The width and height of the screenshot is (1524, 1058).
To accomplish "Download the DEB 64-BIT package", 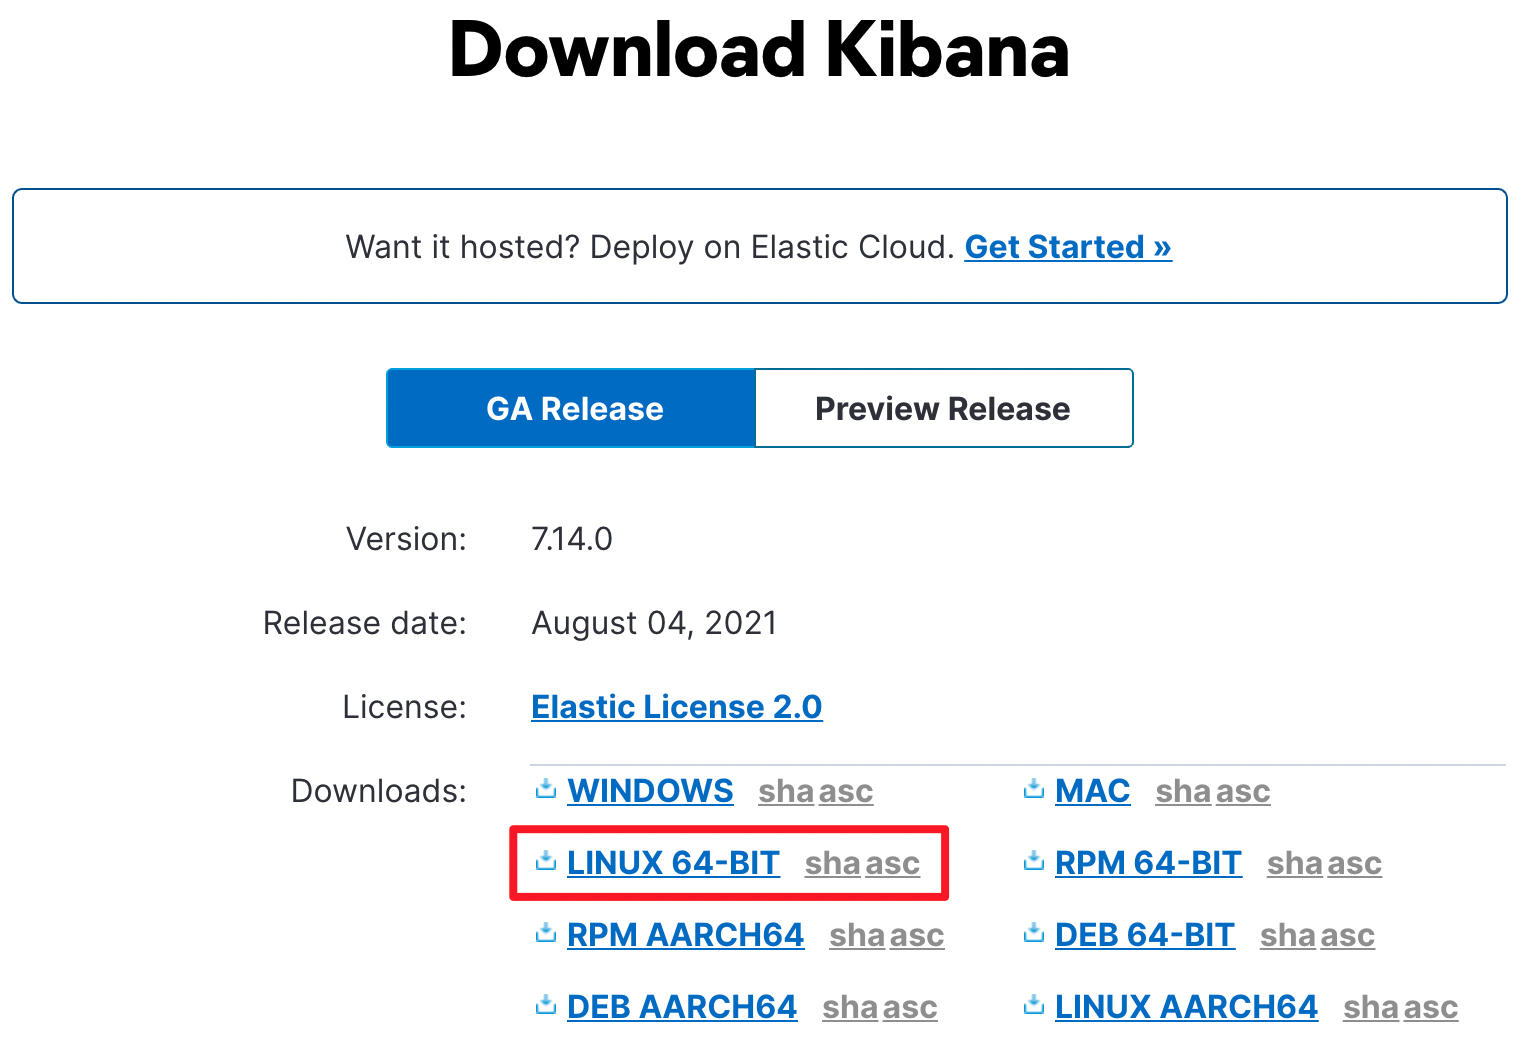I will pos(1144,935).
